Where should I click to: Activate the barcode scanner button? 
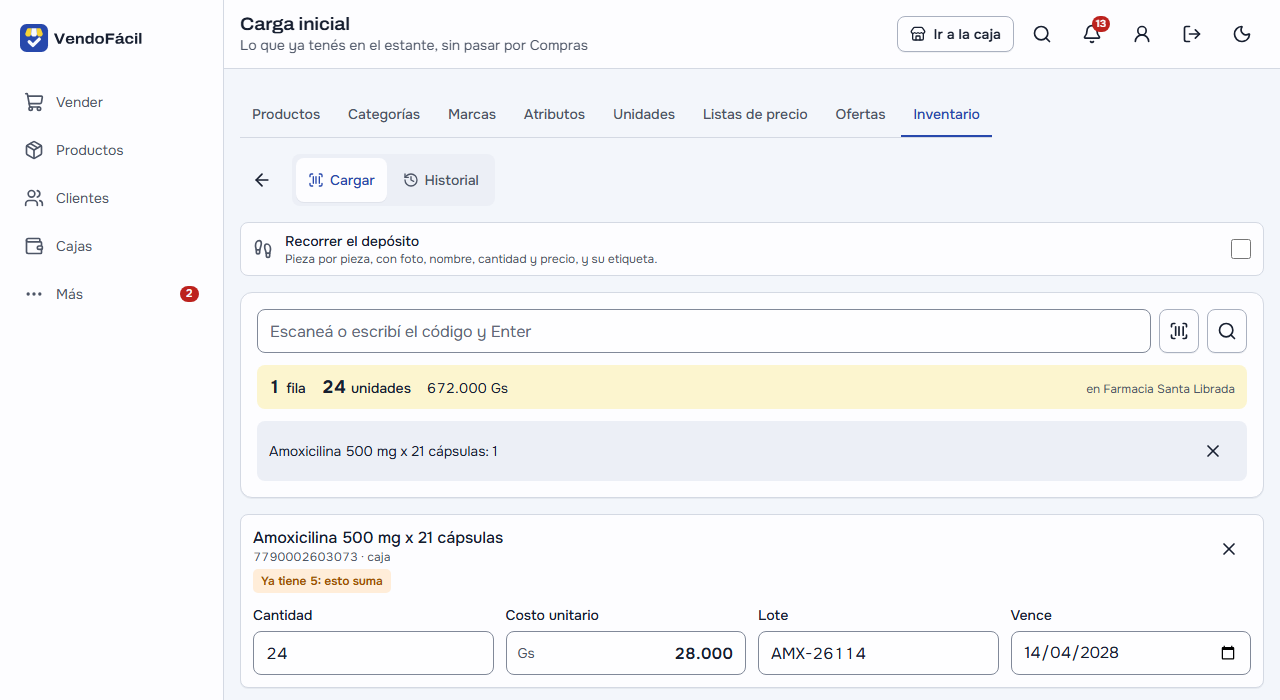[x=1179, y=331]
